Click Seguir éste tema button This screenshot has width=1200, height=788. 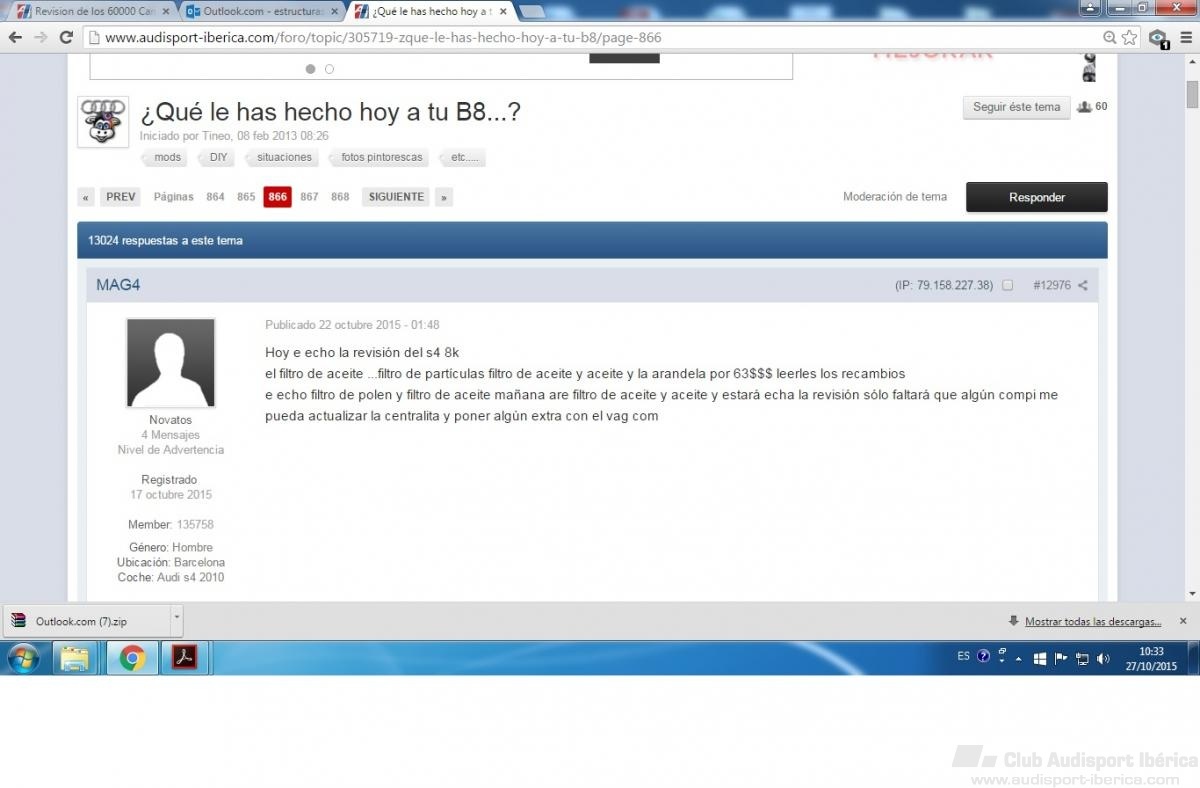tap(1016, 107)
